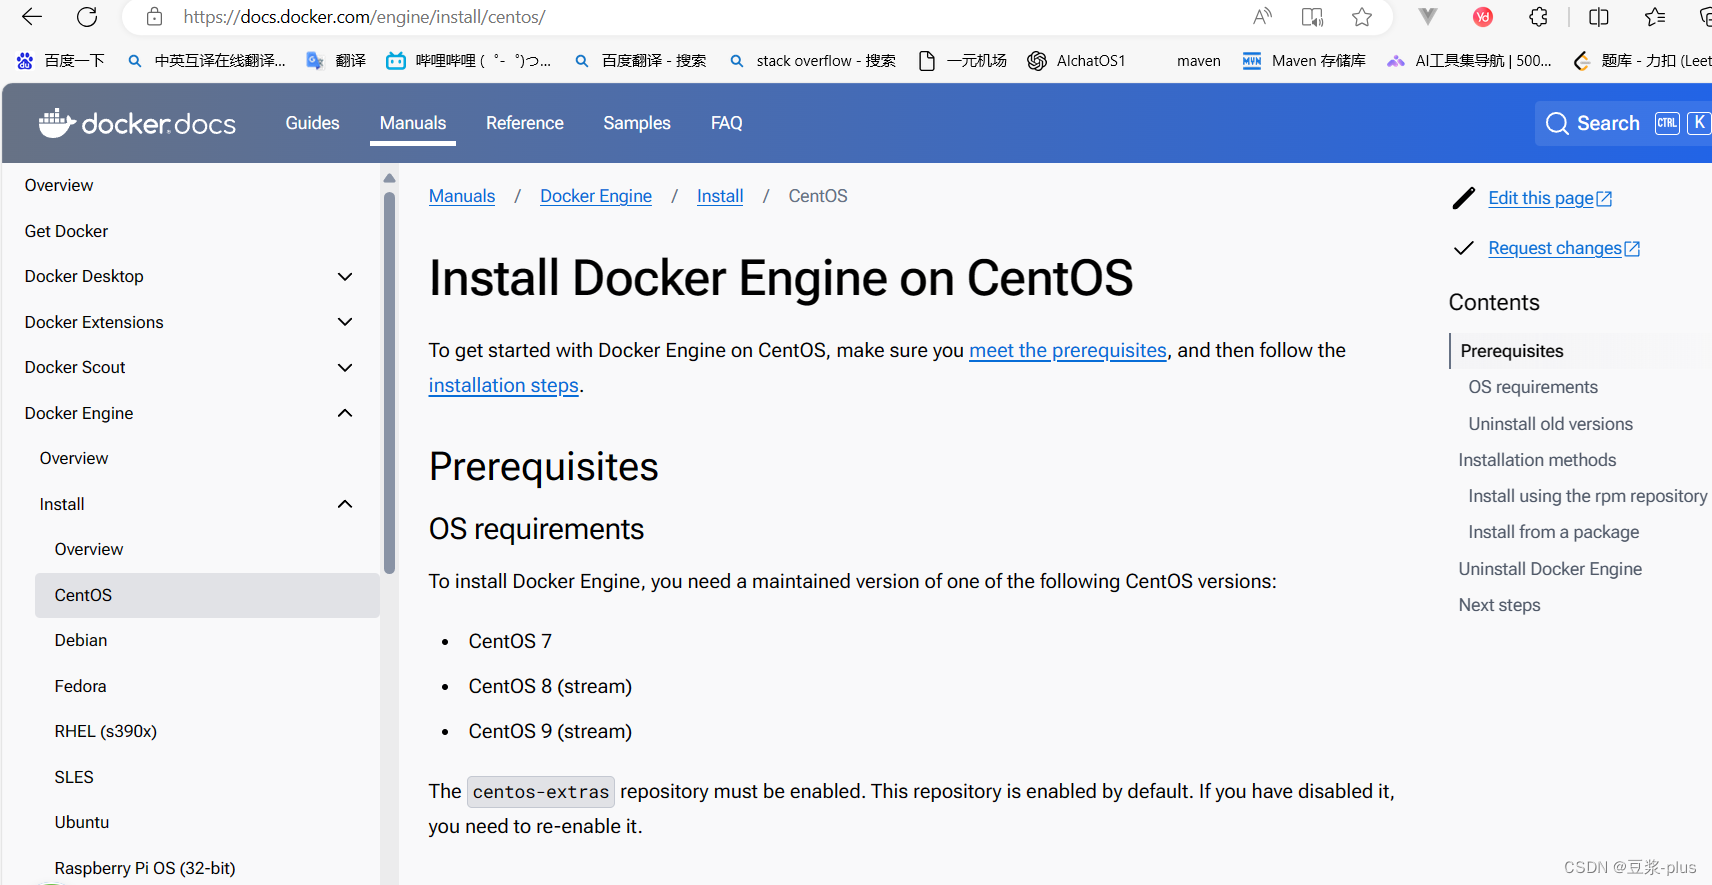Follow 'installation steps' link
The height and width of the screenshot is (885, 1712).
[504, 385]
